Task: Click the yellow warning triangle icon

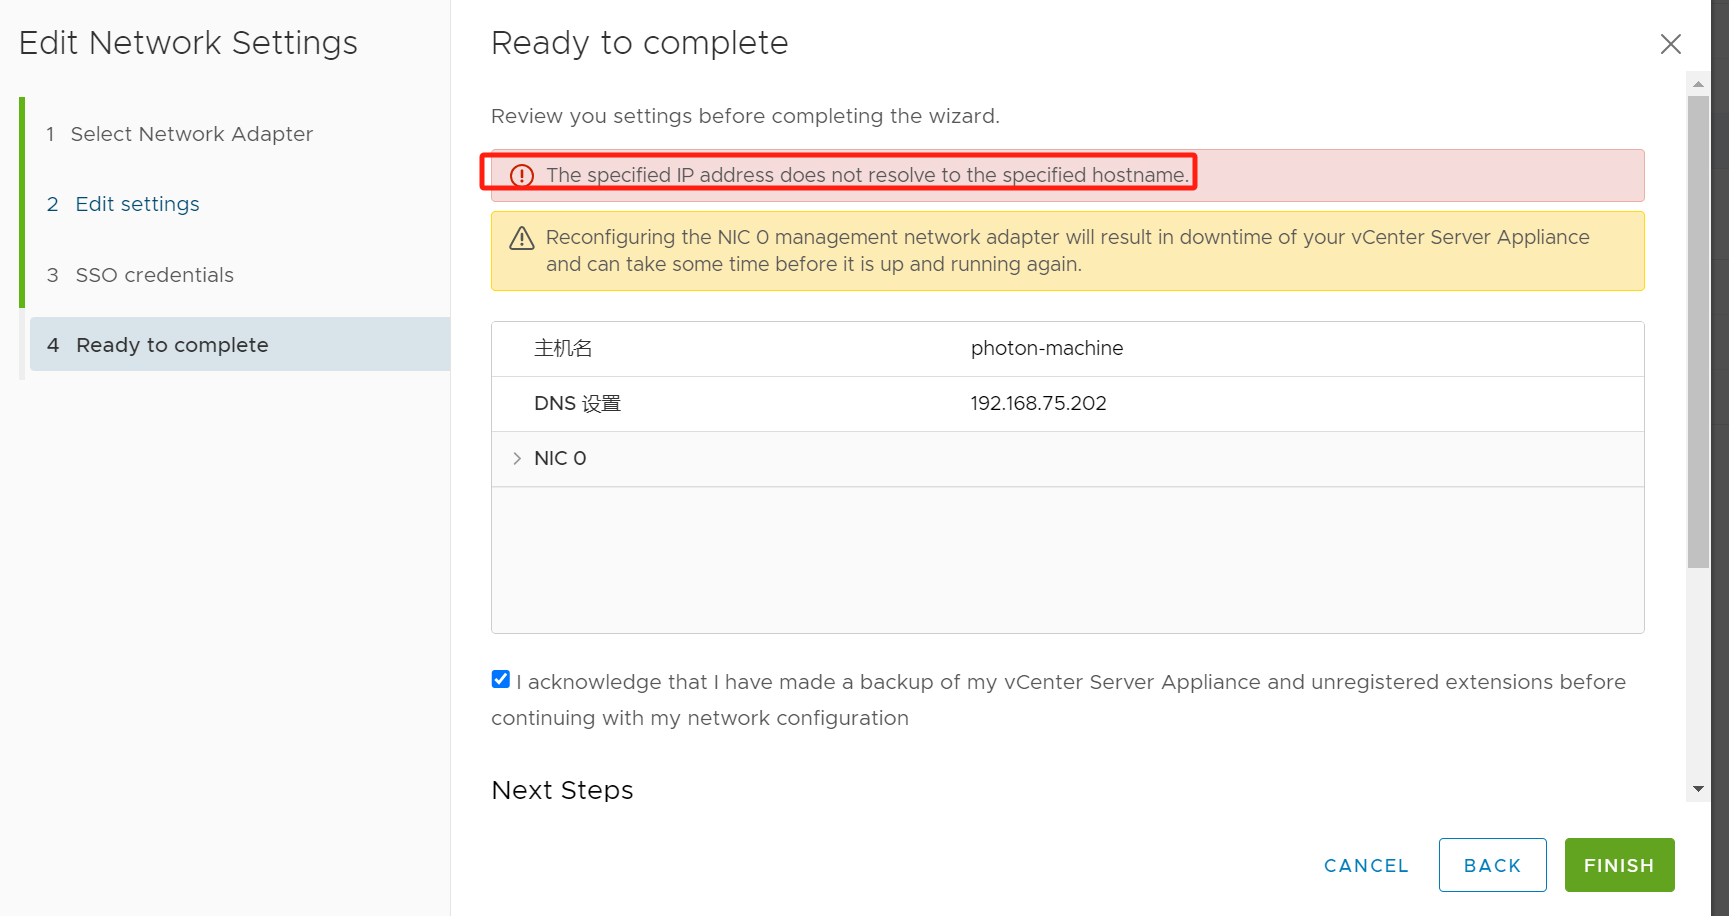Action: [522, 238]
